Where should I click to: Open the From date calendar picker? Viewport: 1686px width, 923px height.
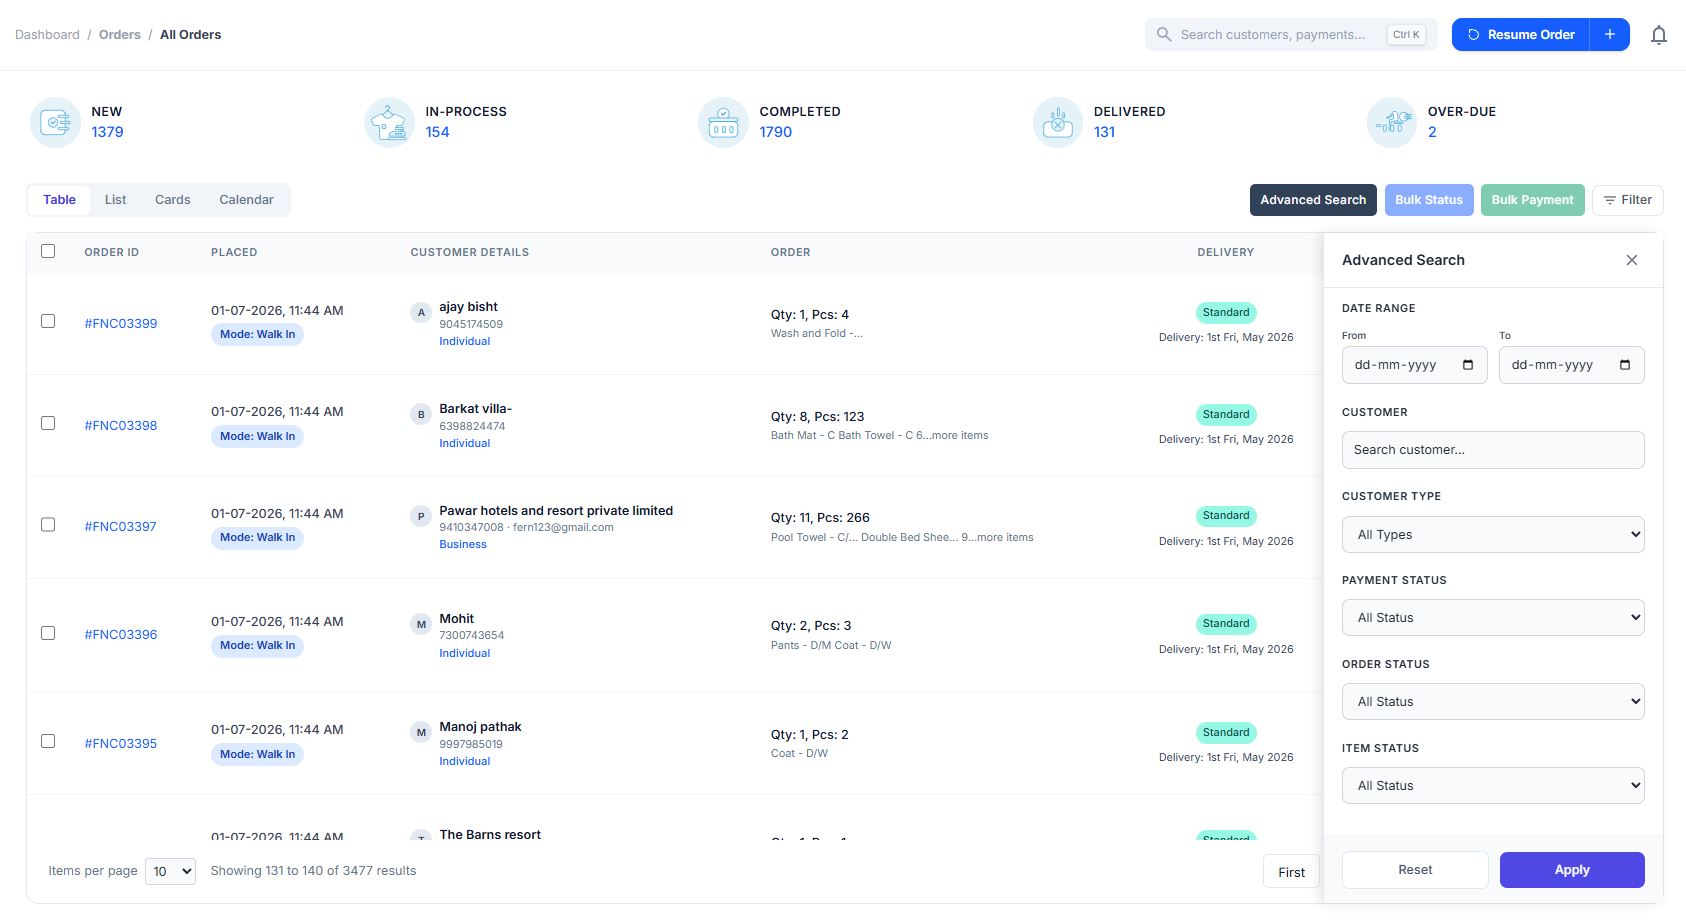tap(1468, 365)
